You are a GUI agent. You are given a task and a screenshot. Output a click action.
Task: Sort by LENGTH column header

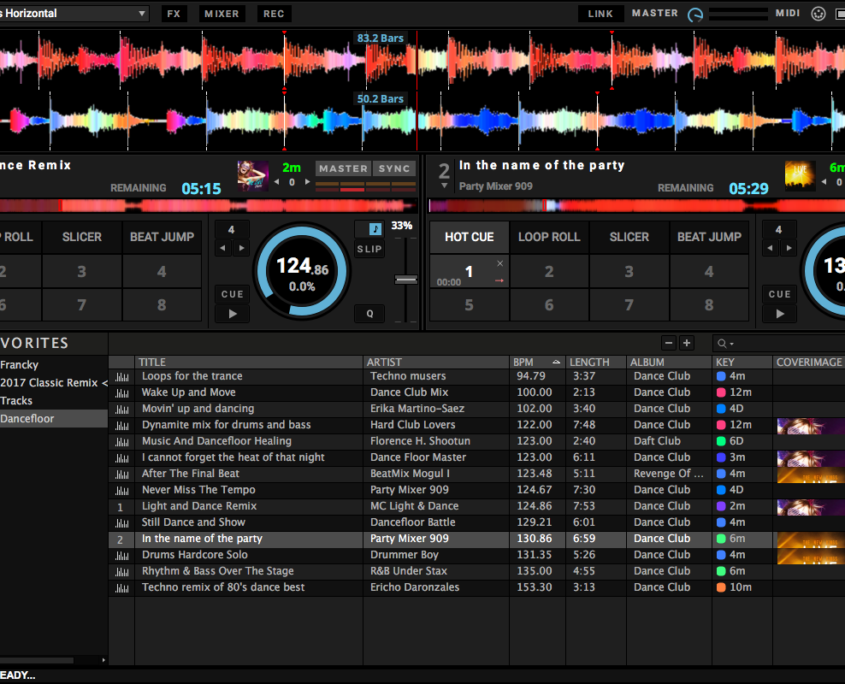coord(595,362)
